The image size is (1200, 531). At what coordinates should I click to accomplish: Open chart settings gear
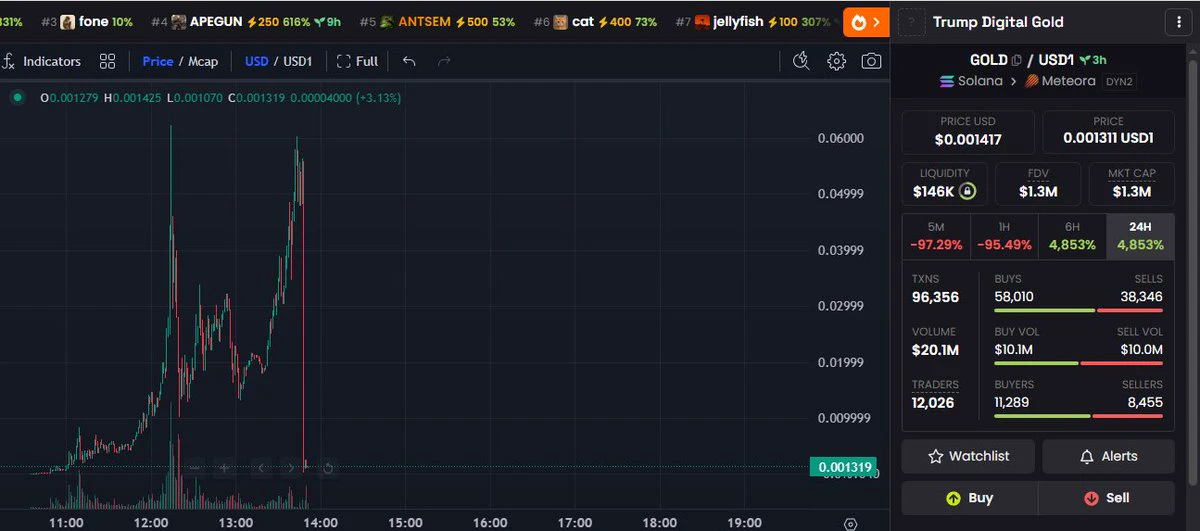pyautogui.click(x=836, y=61)
